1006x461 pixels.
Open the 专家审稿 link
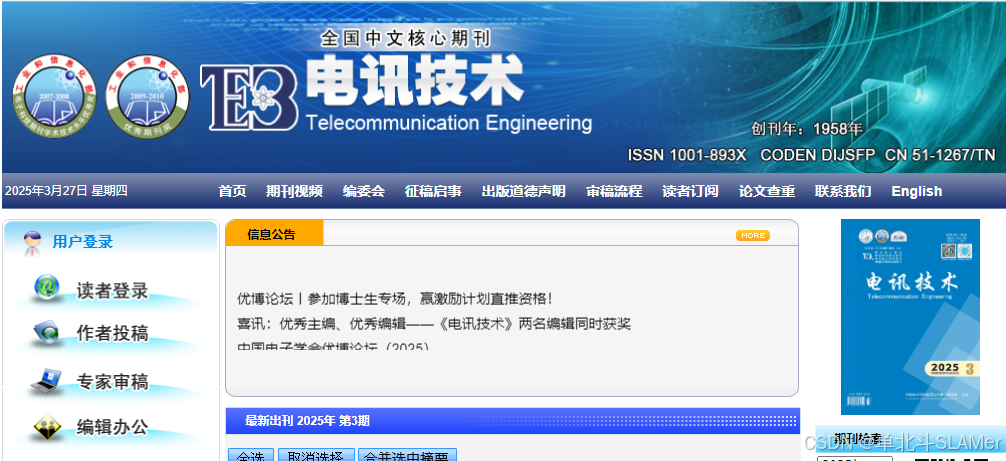[112, 382]
